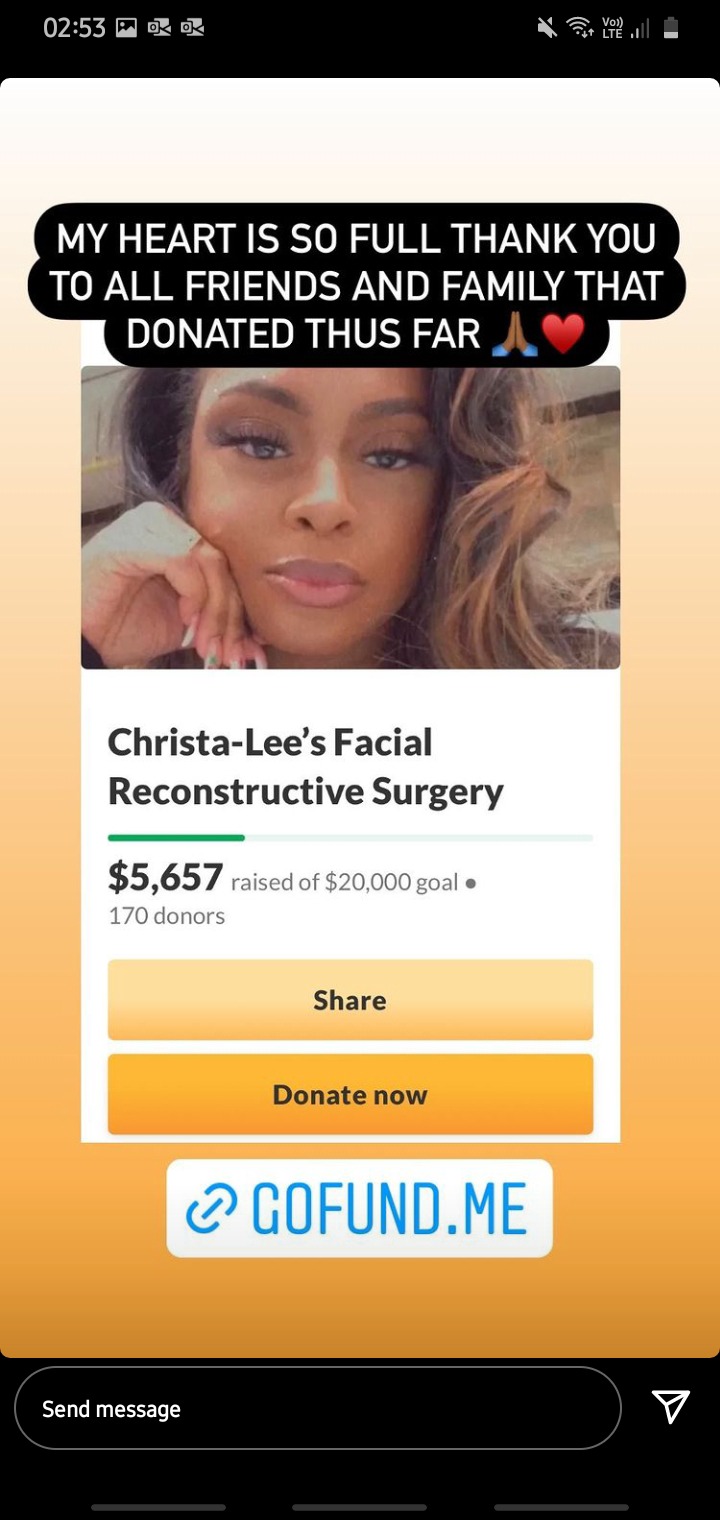Tap the paper plane send icon
This screenshot has width=720, height=1520.
coord(670,1406)
